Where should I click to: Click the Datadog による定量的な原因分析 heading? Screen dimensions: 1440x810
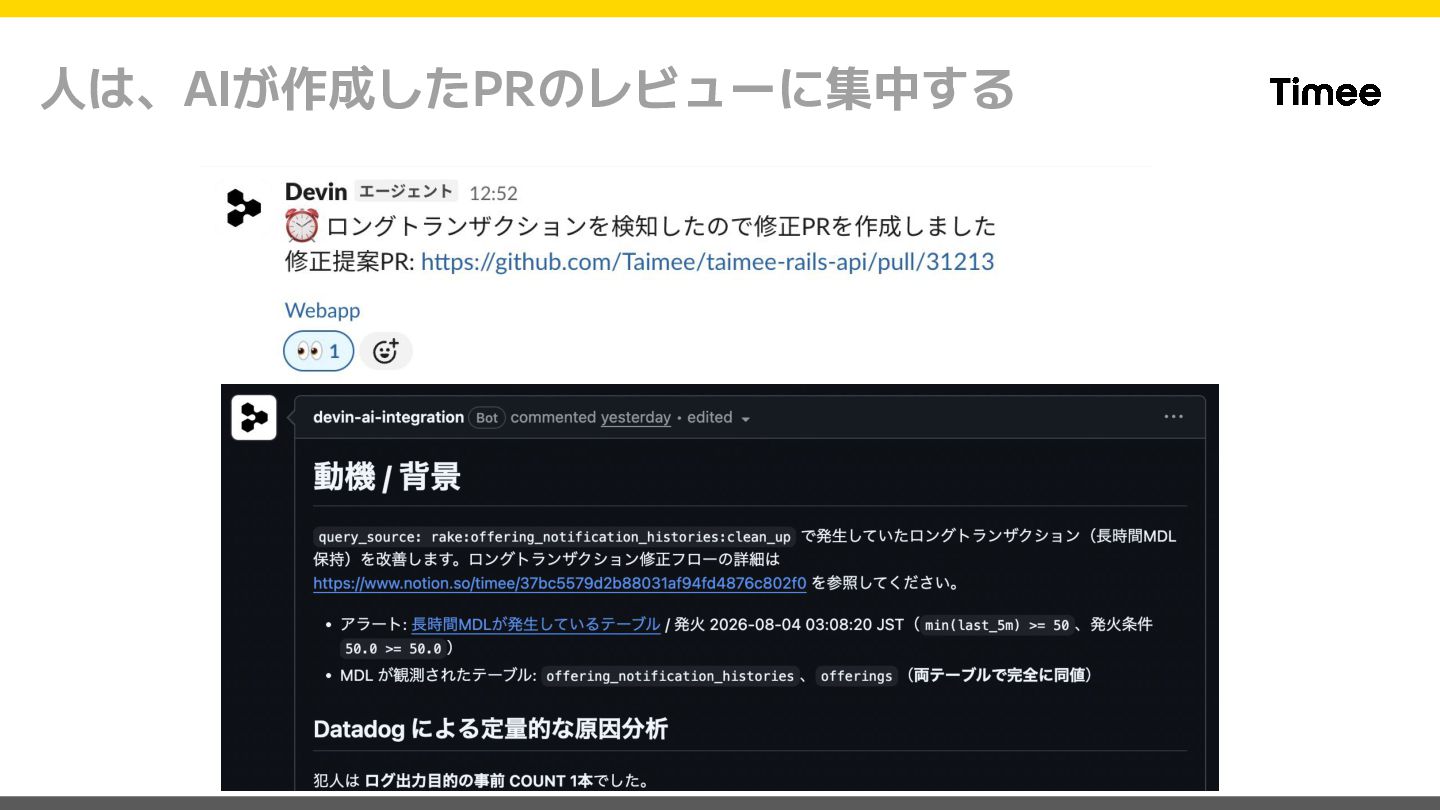(490, 729)
